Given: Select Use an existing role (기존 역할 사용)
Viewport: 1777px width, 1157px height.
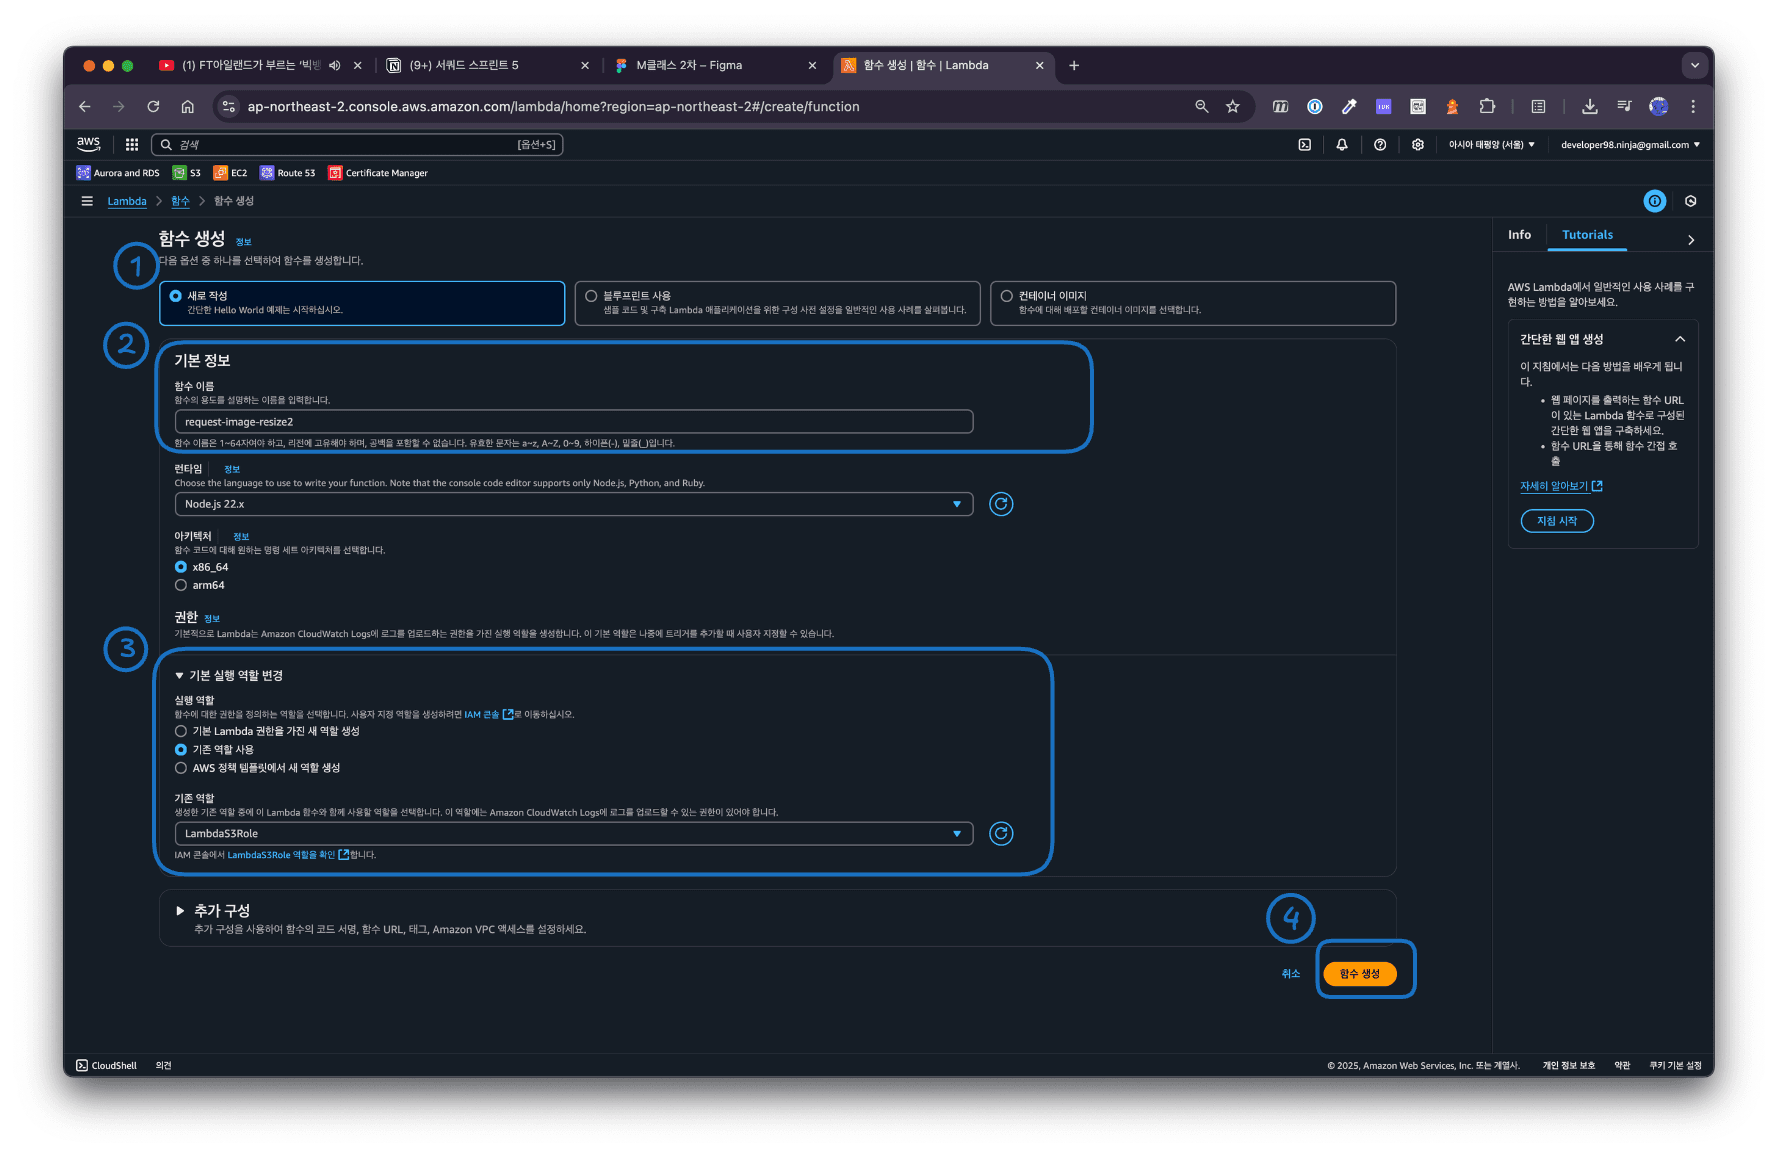Looking at the screenshot, I should (181, 749).
